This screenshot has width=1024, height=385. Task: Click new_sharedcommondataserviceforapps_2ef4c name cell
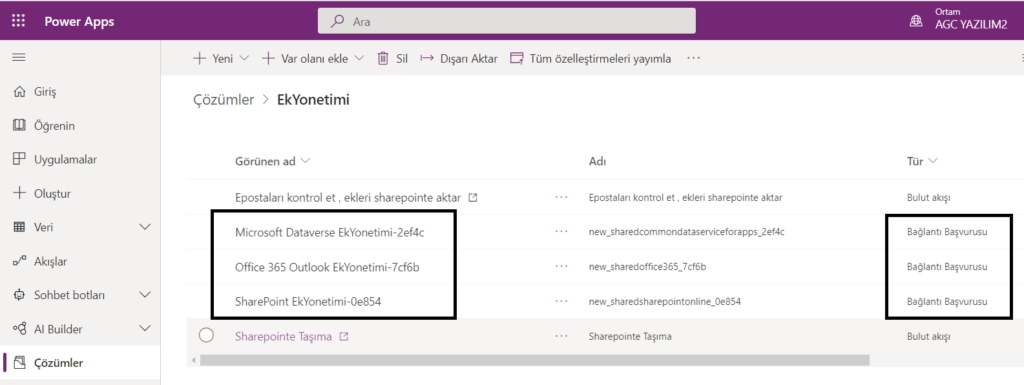[686, 232]
